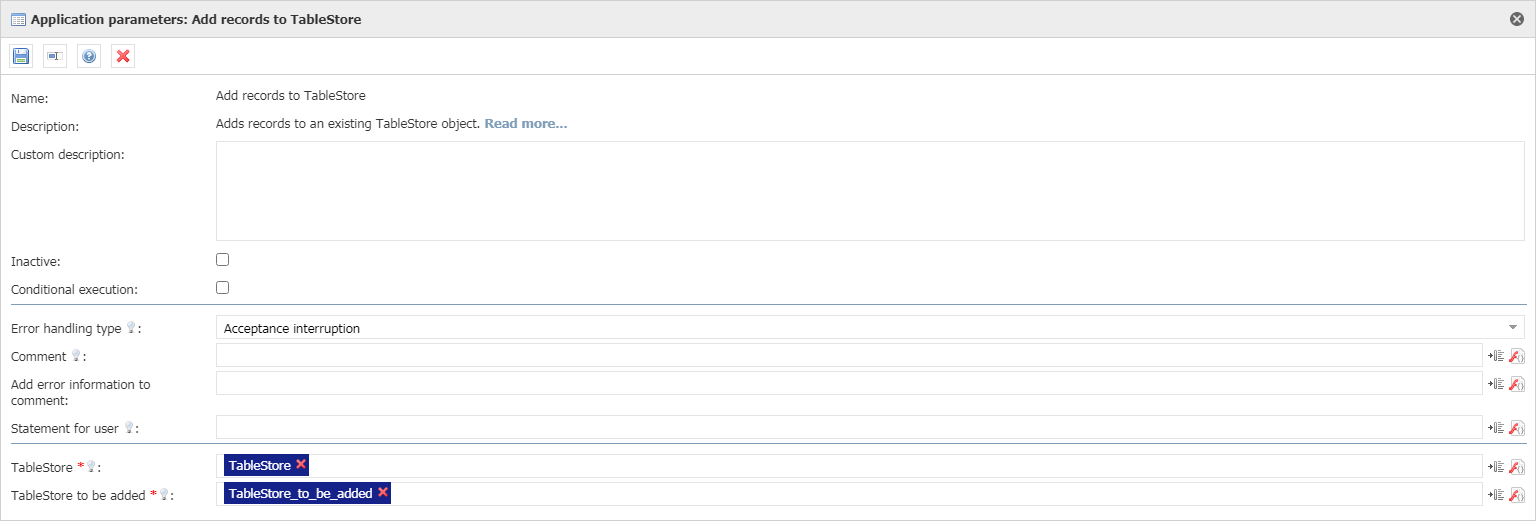This screenshot has width=1536, height=521.
Task: Open the help question mark icon
Action: 89,56
